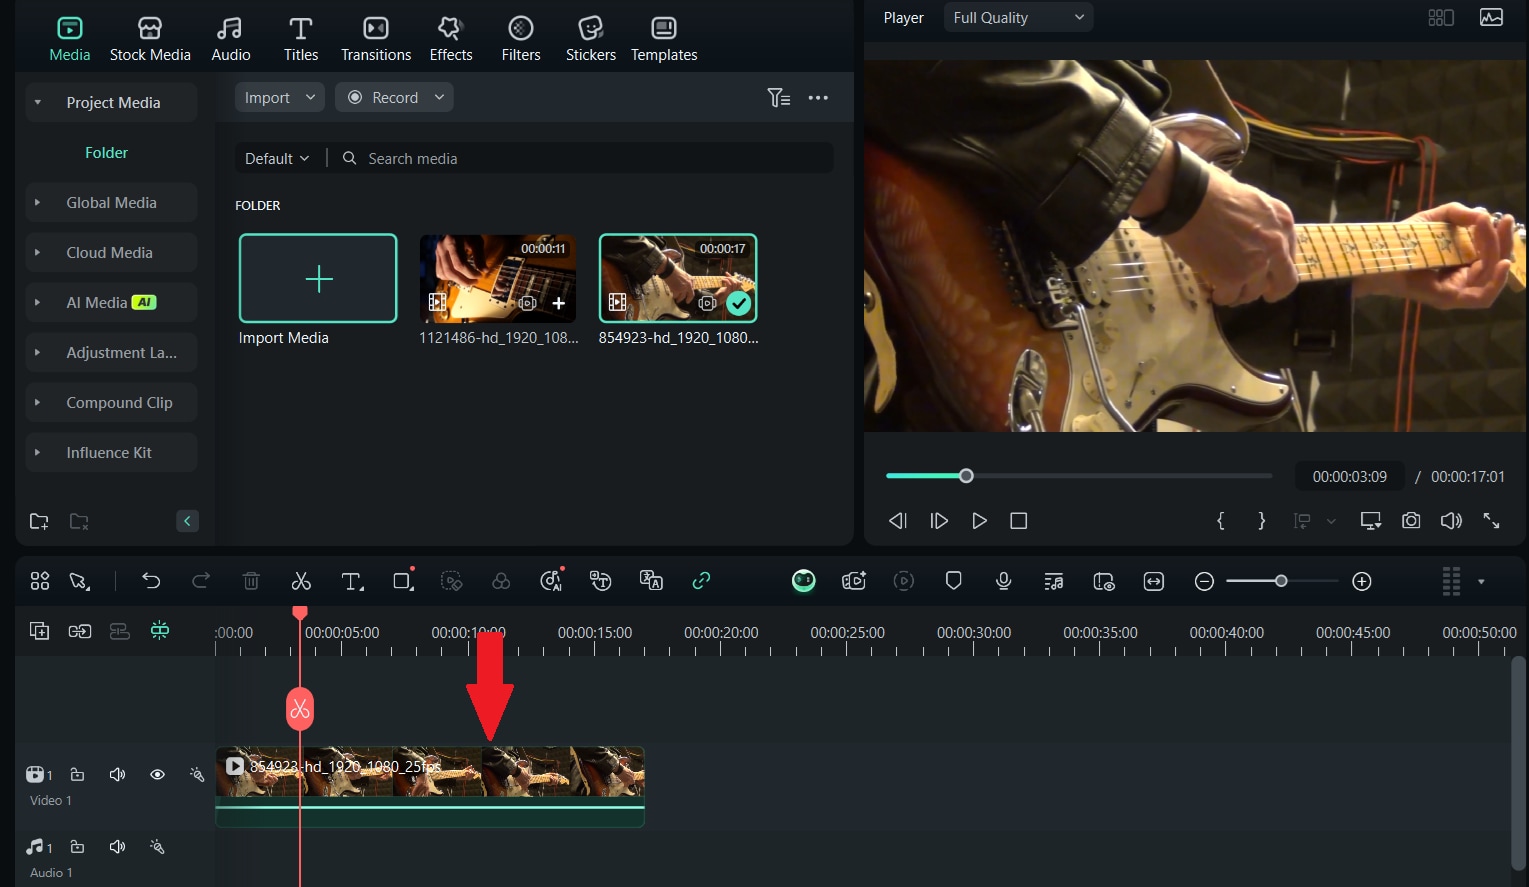Open the Templates tab

point(664,39)
